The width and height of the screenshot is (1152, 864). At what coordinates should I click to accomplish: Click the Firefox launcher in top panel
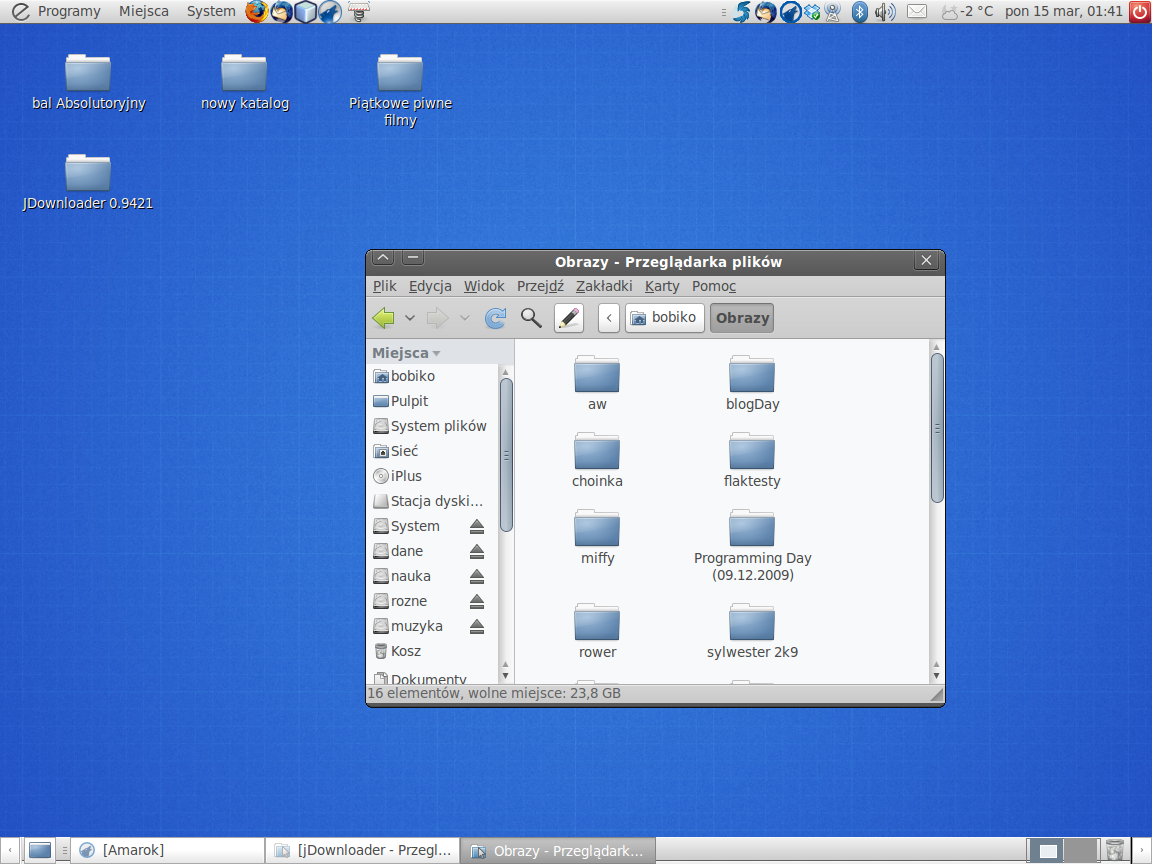(x=257, y=12)
